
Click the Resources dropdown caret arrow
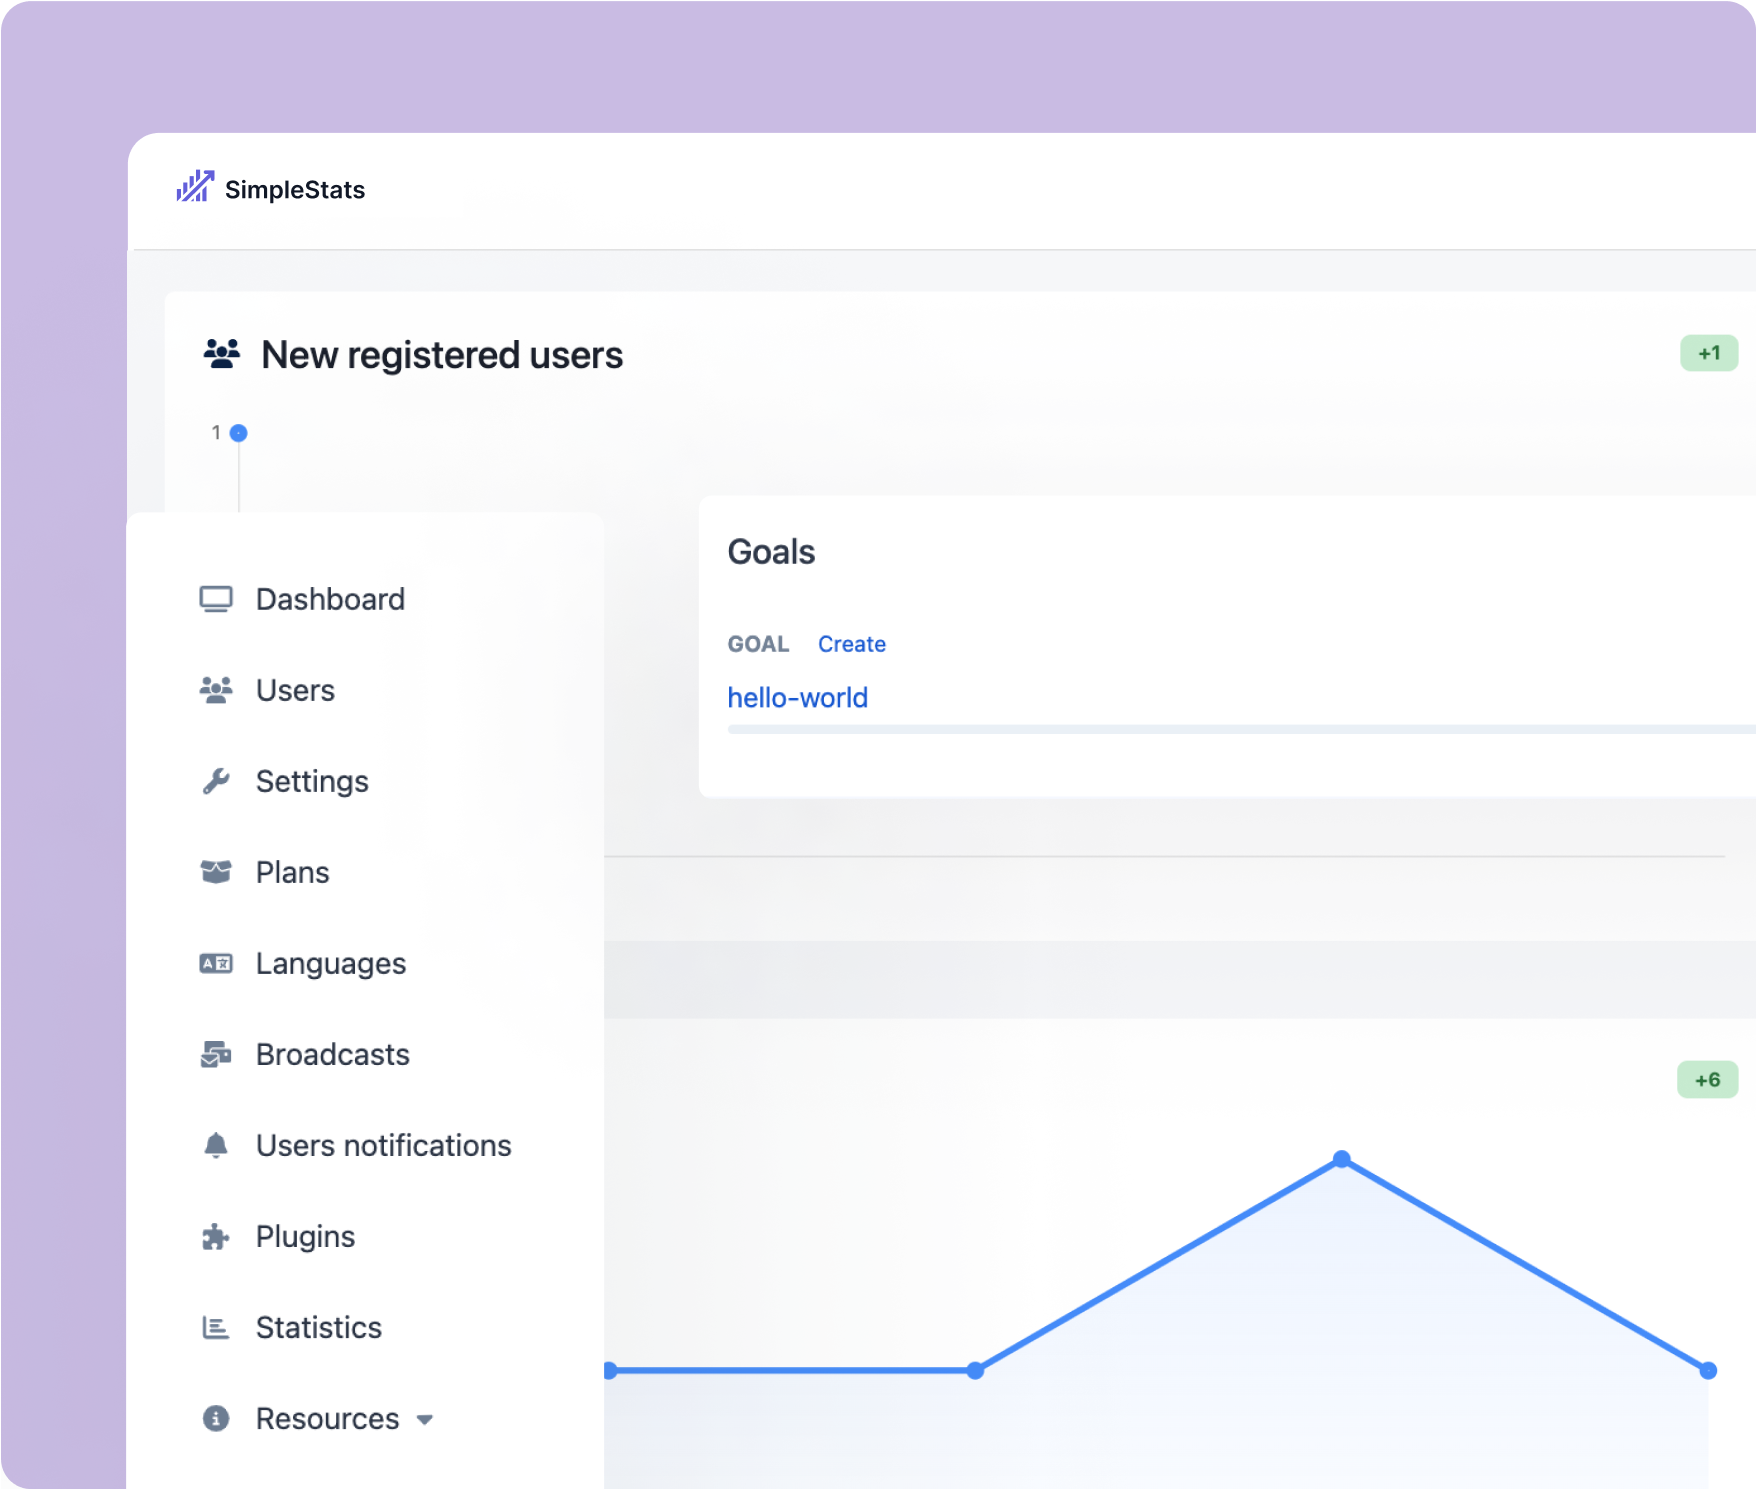(425, 1420)
